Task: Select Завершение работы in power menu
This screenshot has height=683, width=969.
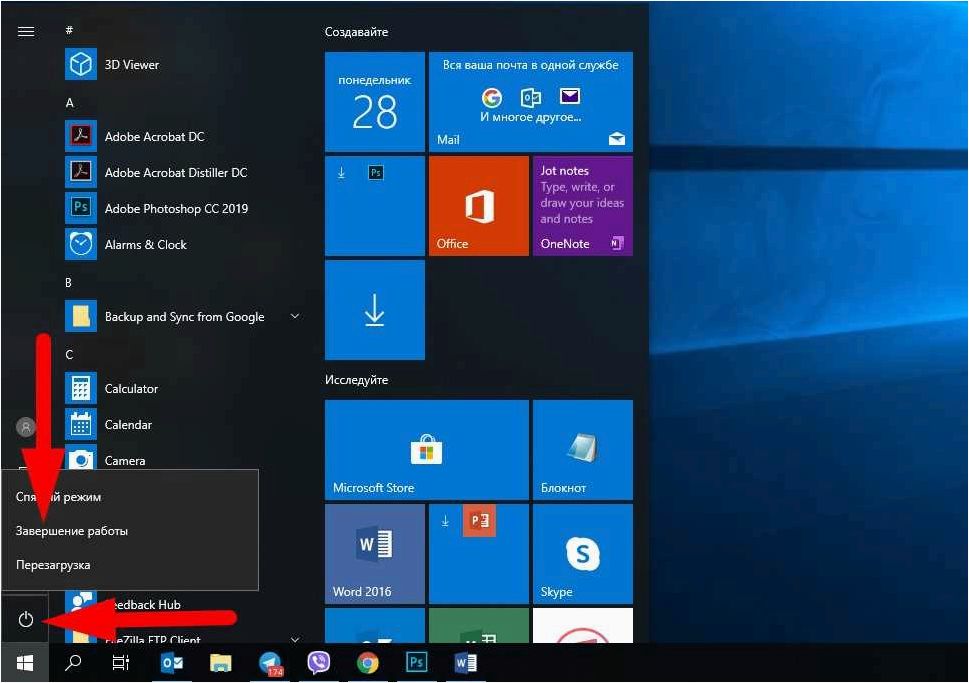Action: point(130,531)
